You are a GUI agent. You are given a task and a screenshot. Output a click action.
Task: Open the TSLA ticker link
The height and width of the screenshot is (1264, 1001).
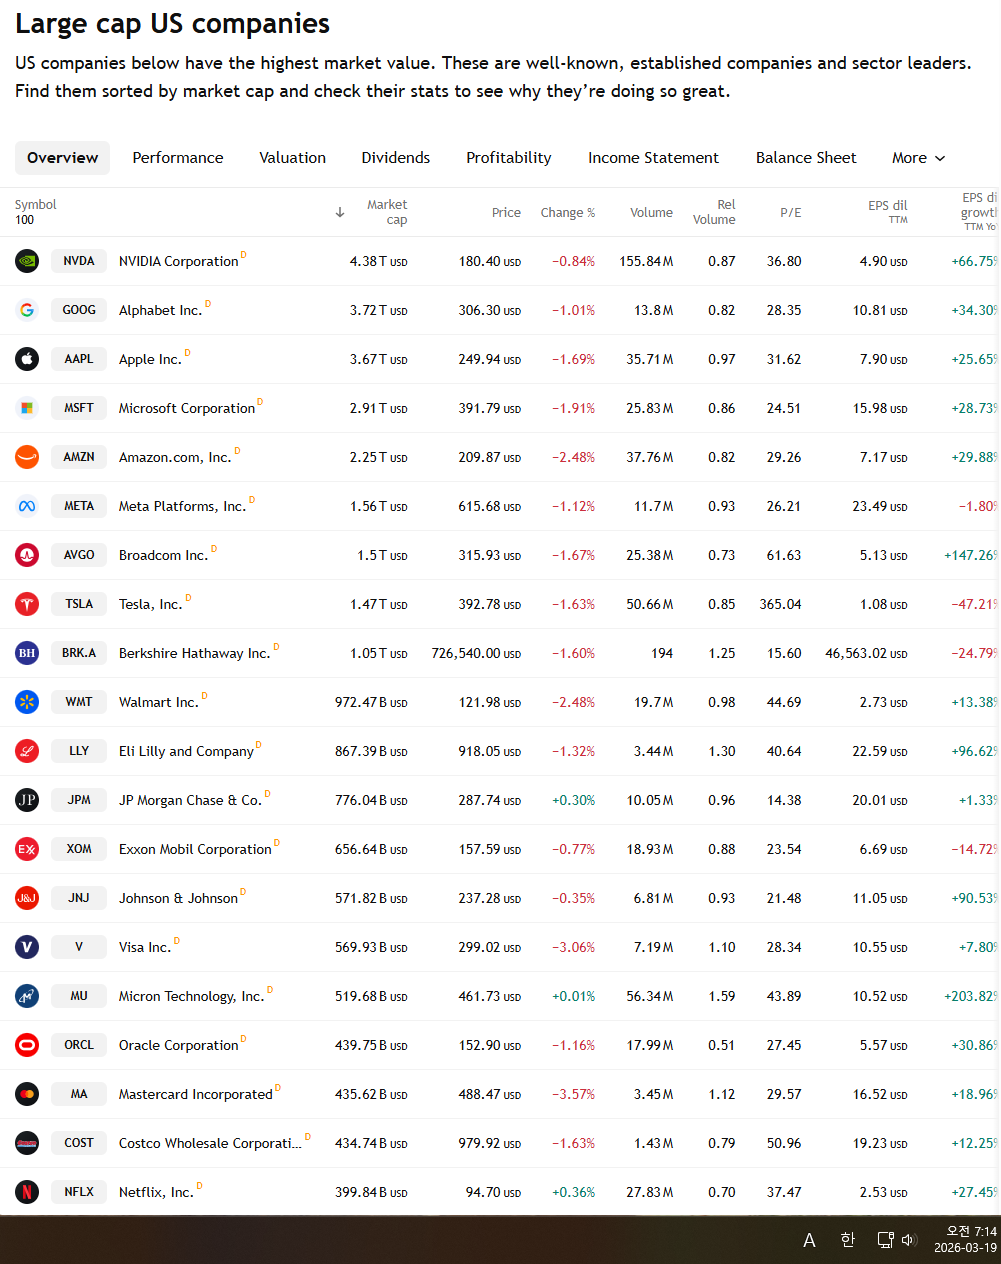[79, 604]
